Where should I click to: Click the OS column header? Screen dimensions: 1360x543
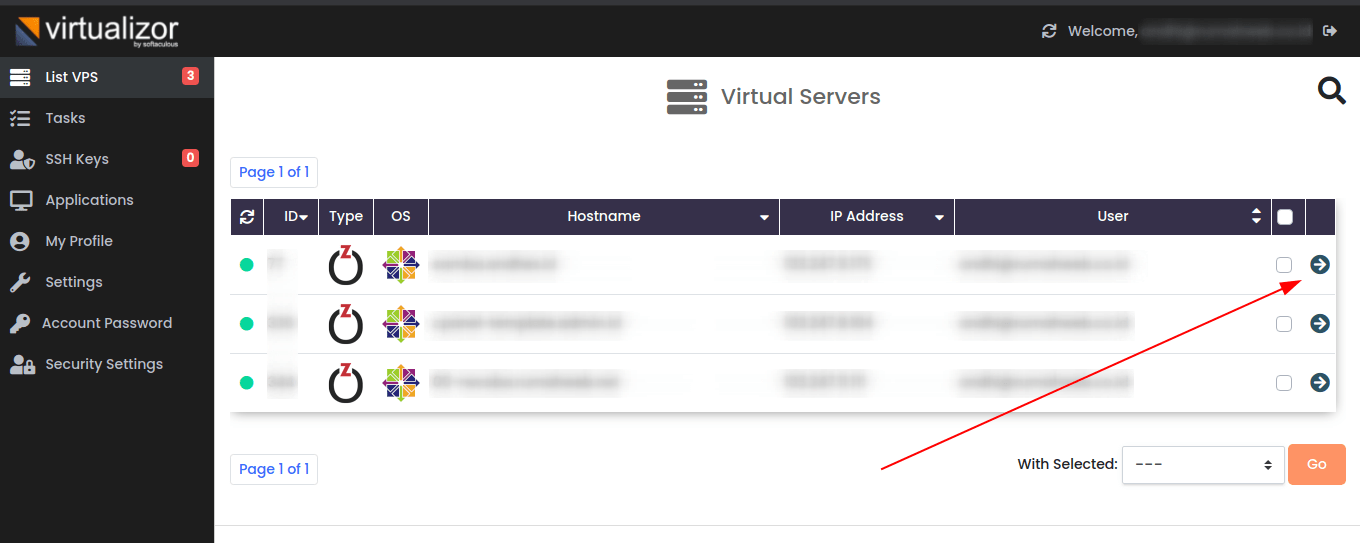pos(401,216)
